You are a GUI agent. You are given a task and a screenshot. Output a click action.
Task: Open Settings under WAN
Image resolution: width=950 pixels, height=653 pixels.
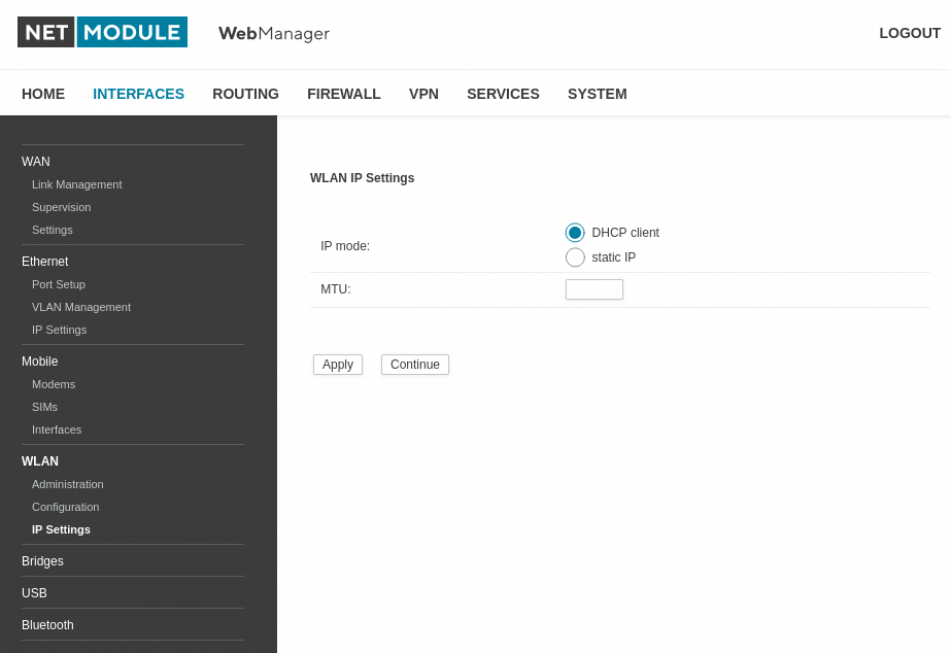pyautogui.click(x=52, y=230)
